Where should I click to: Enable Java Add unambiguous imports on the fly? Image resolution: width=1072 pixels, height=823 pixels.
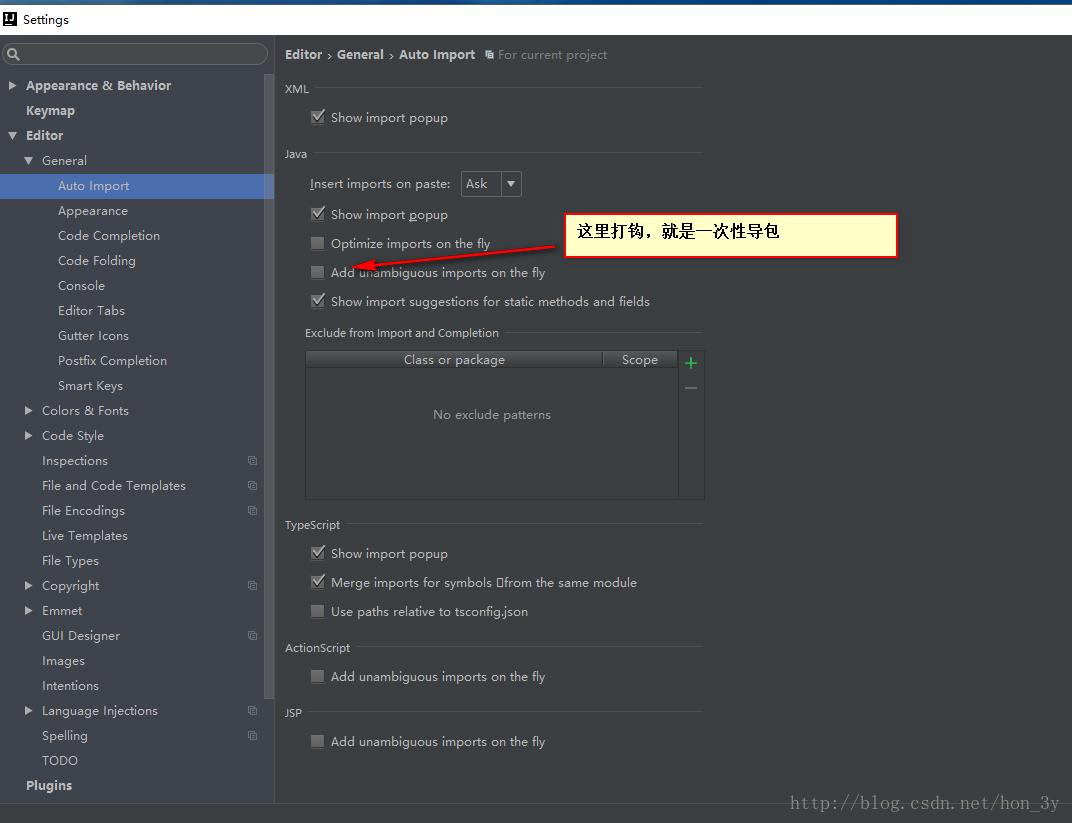317,272
